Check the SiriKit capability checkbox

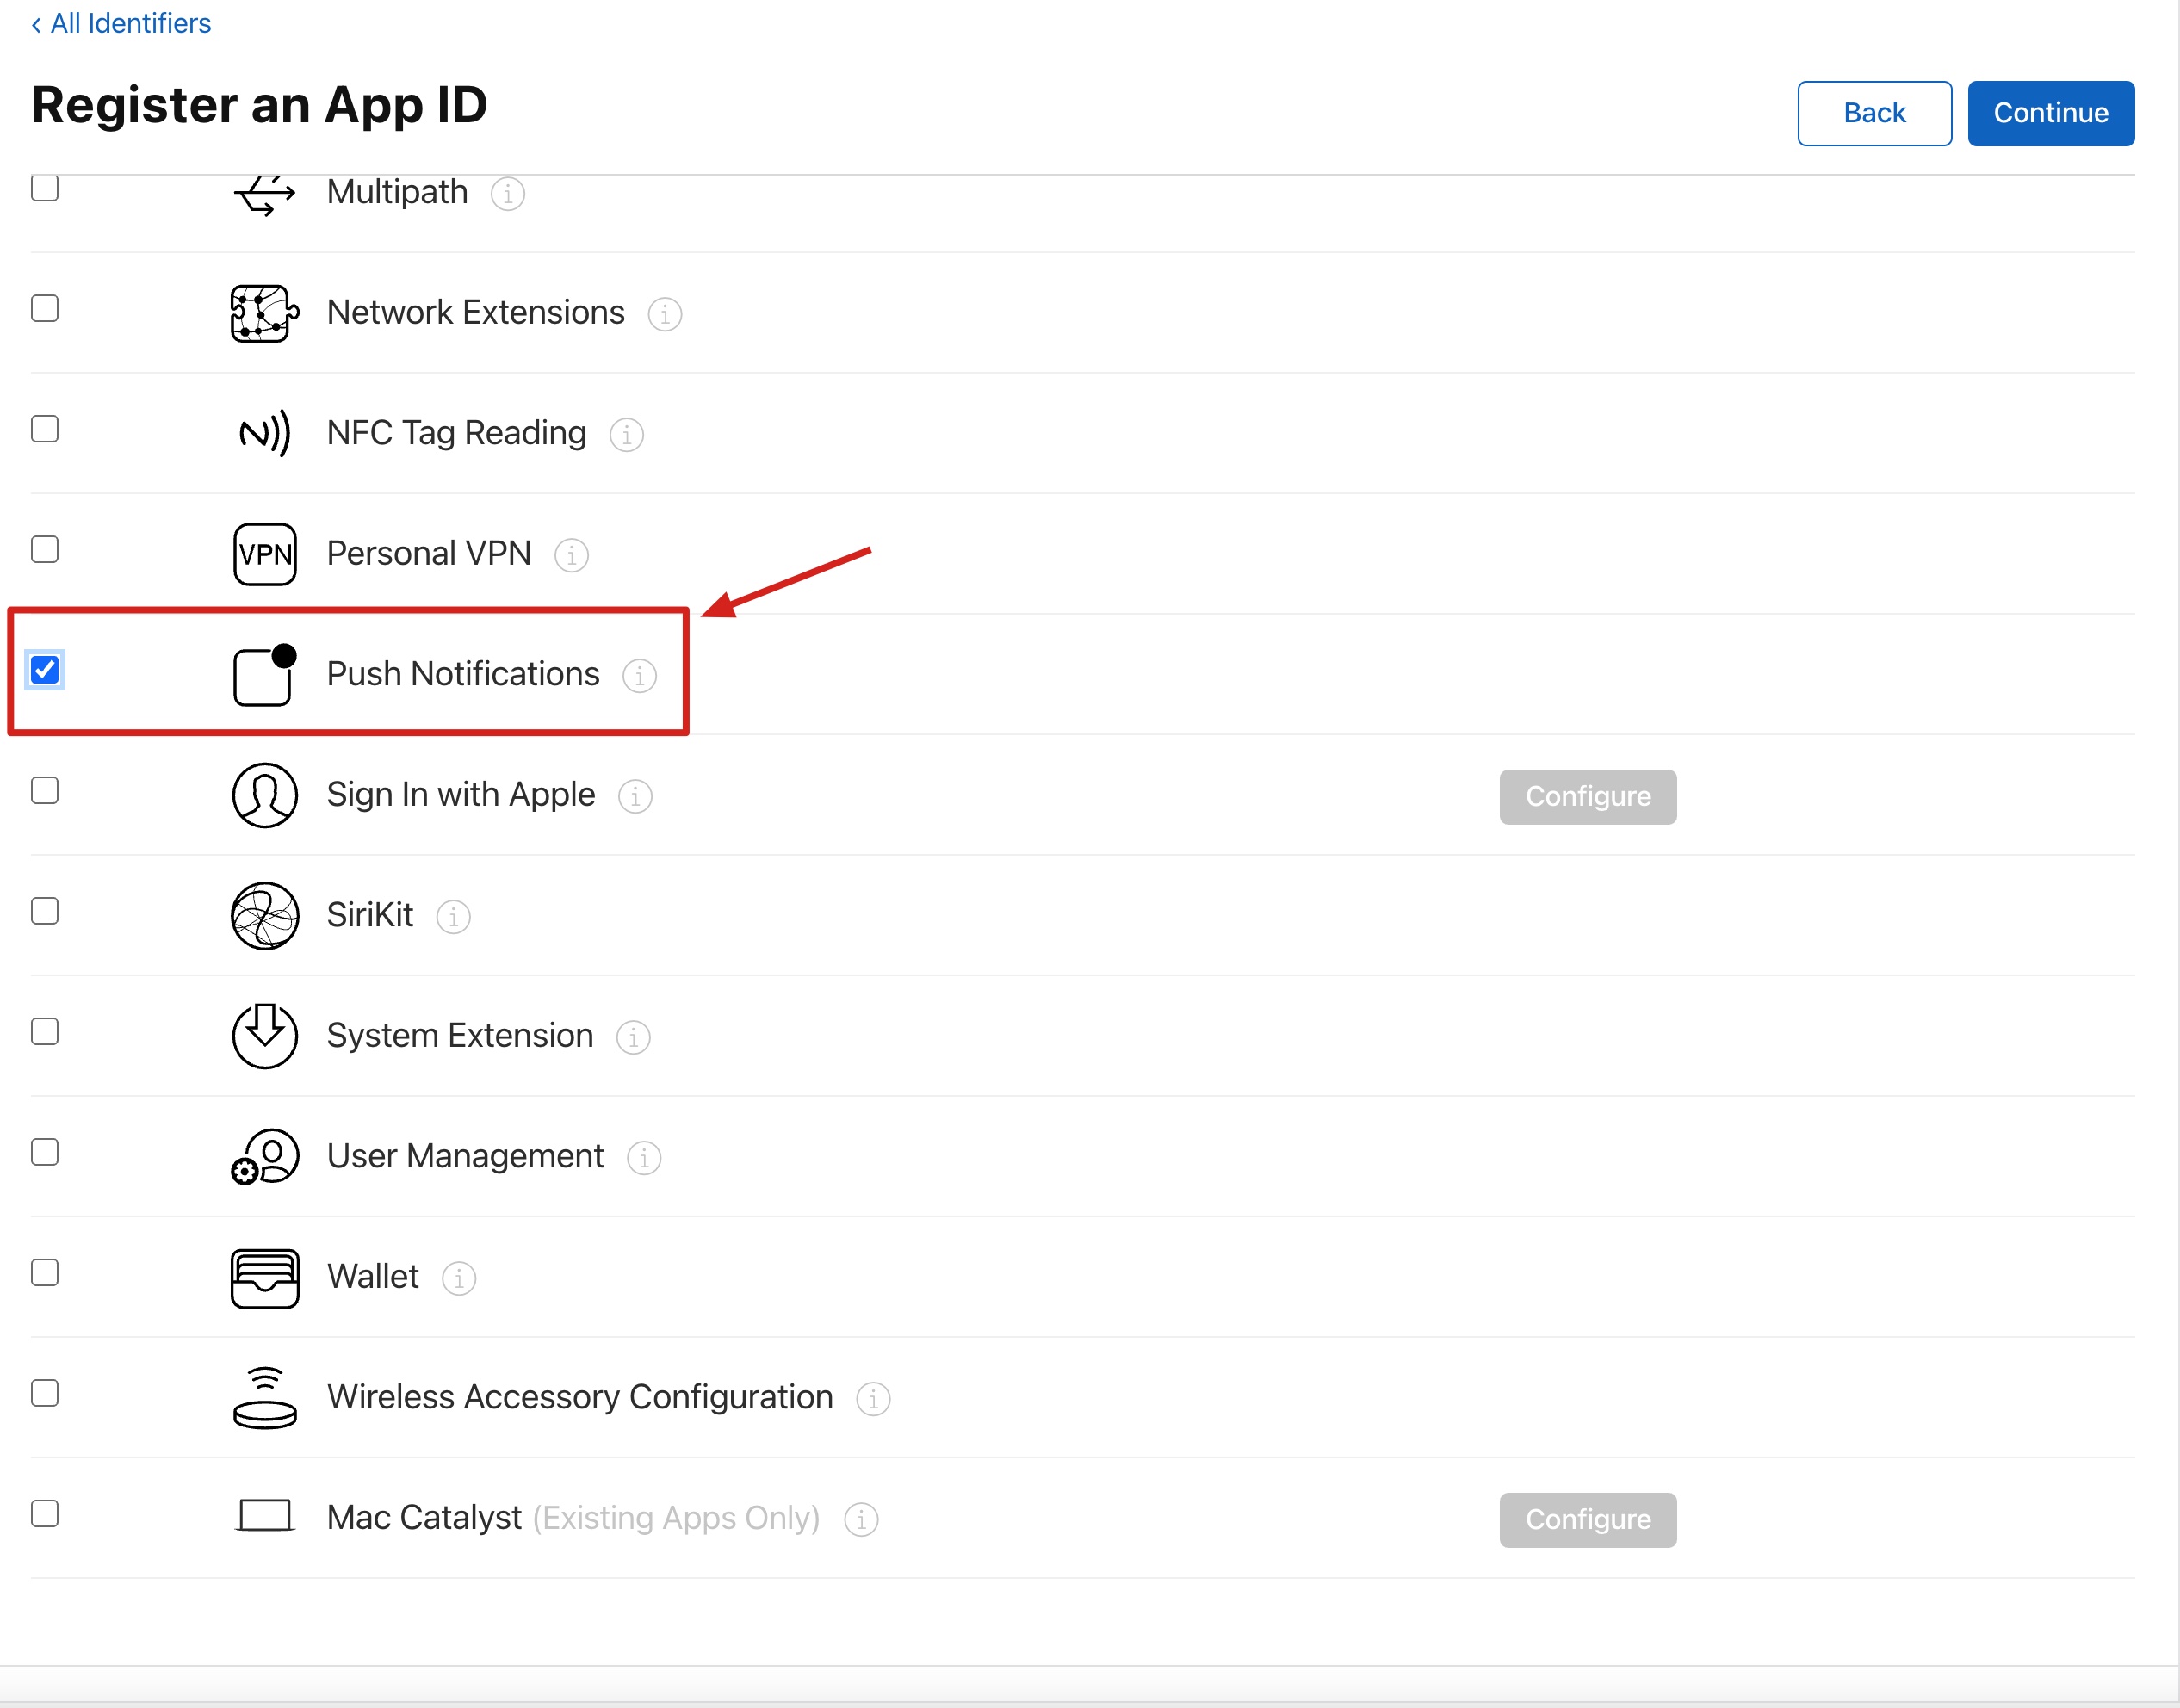pos(45,911)
